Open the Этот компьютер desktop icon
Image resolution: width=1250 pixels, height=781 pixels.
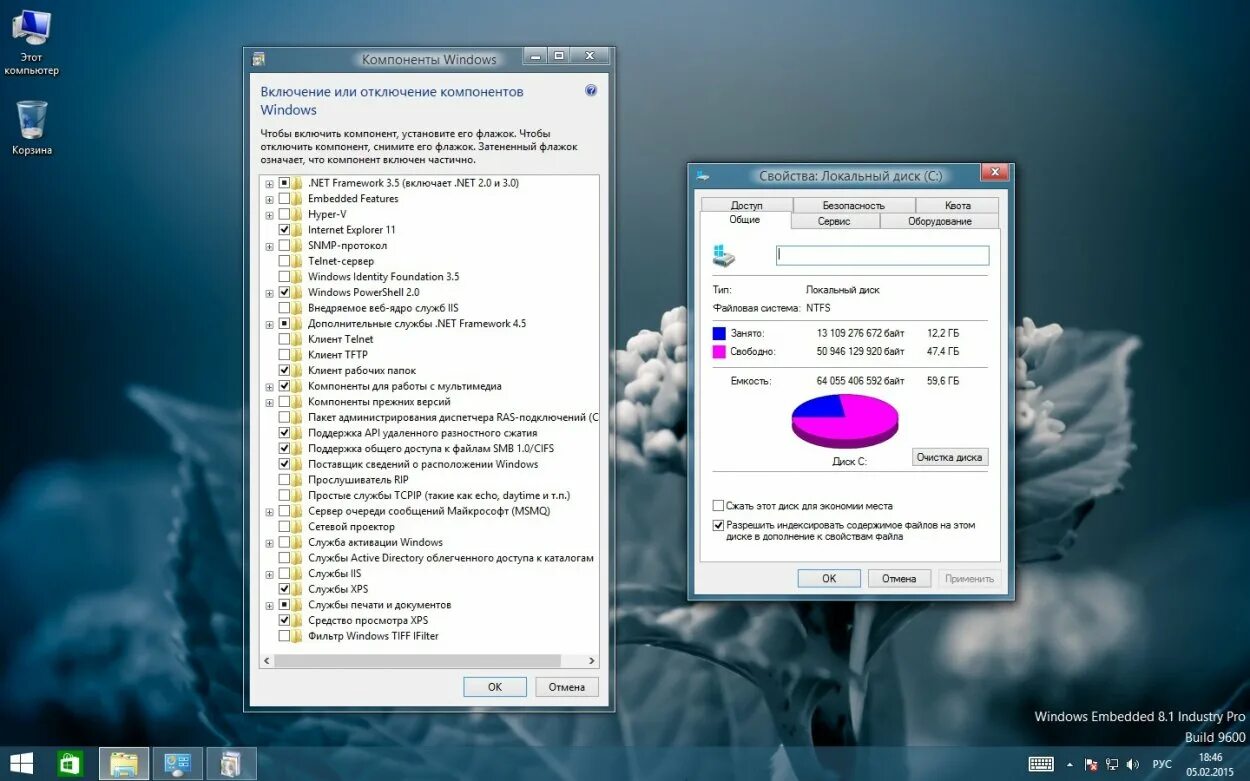tap(31, 42)
